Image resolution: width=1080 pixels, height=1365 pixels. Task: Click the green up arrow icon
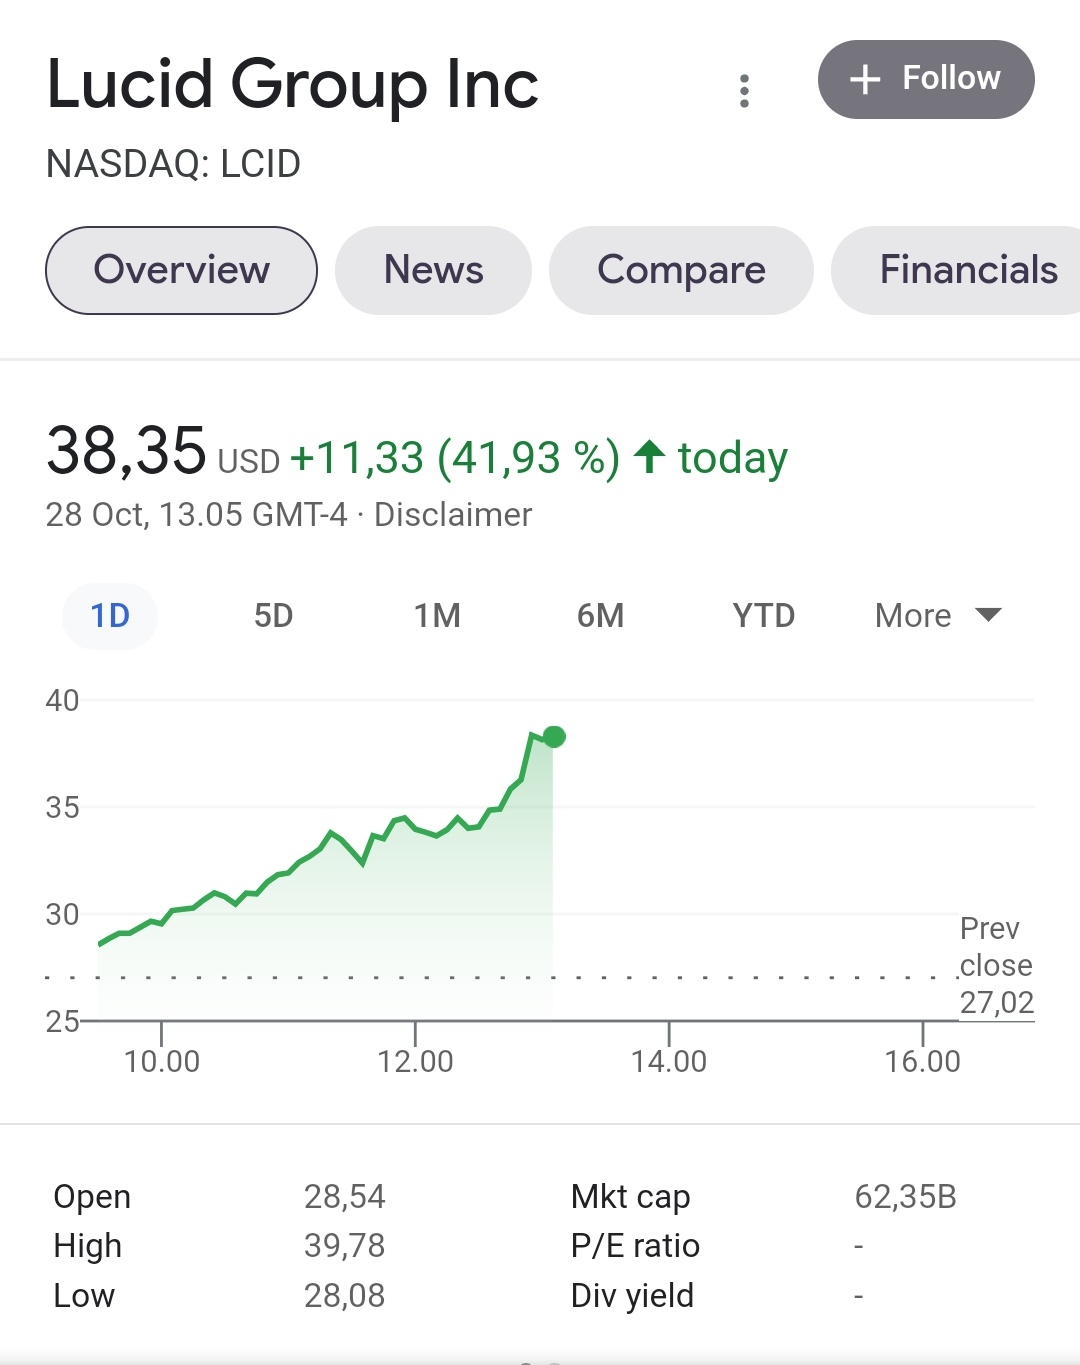(x=649, y=456)
